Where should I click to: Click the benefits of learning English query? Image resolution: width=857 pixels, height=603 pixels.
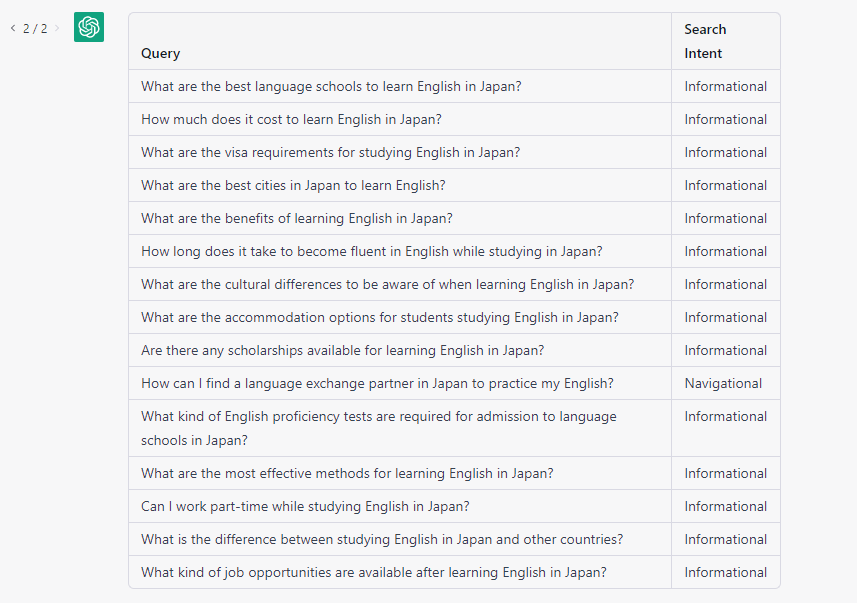click(x=297, y=218)
